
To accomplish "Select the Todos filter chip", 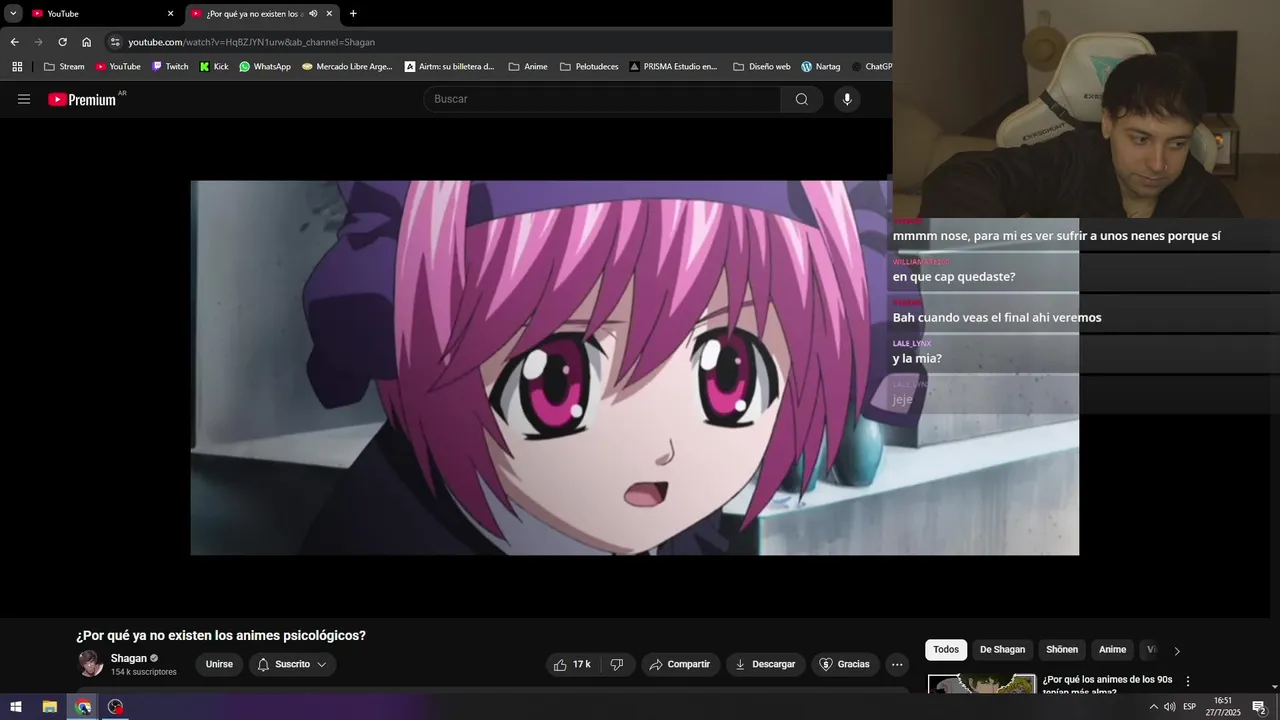I will tap(946, 650).
